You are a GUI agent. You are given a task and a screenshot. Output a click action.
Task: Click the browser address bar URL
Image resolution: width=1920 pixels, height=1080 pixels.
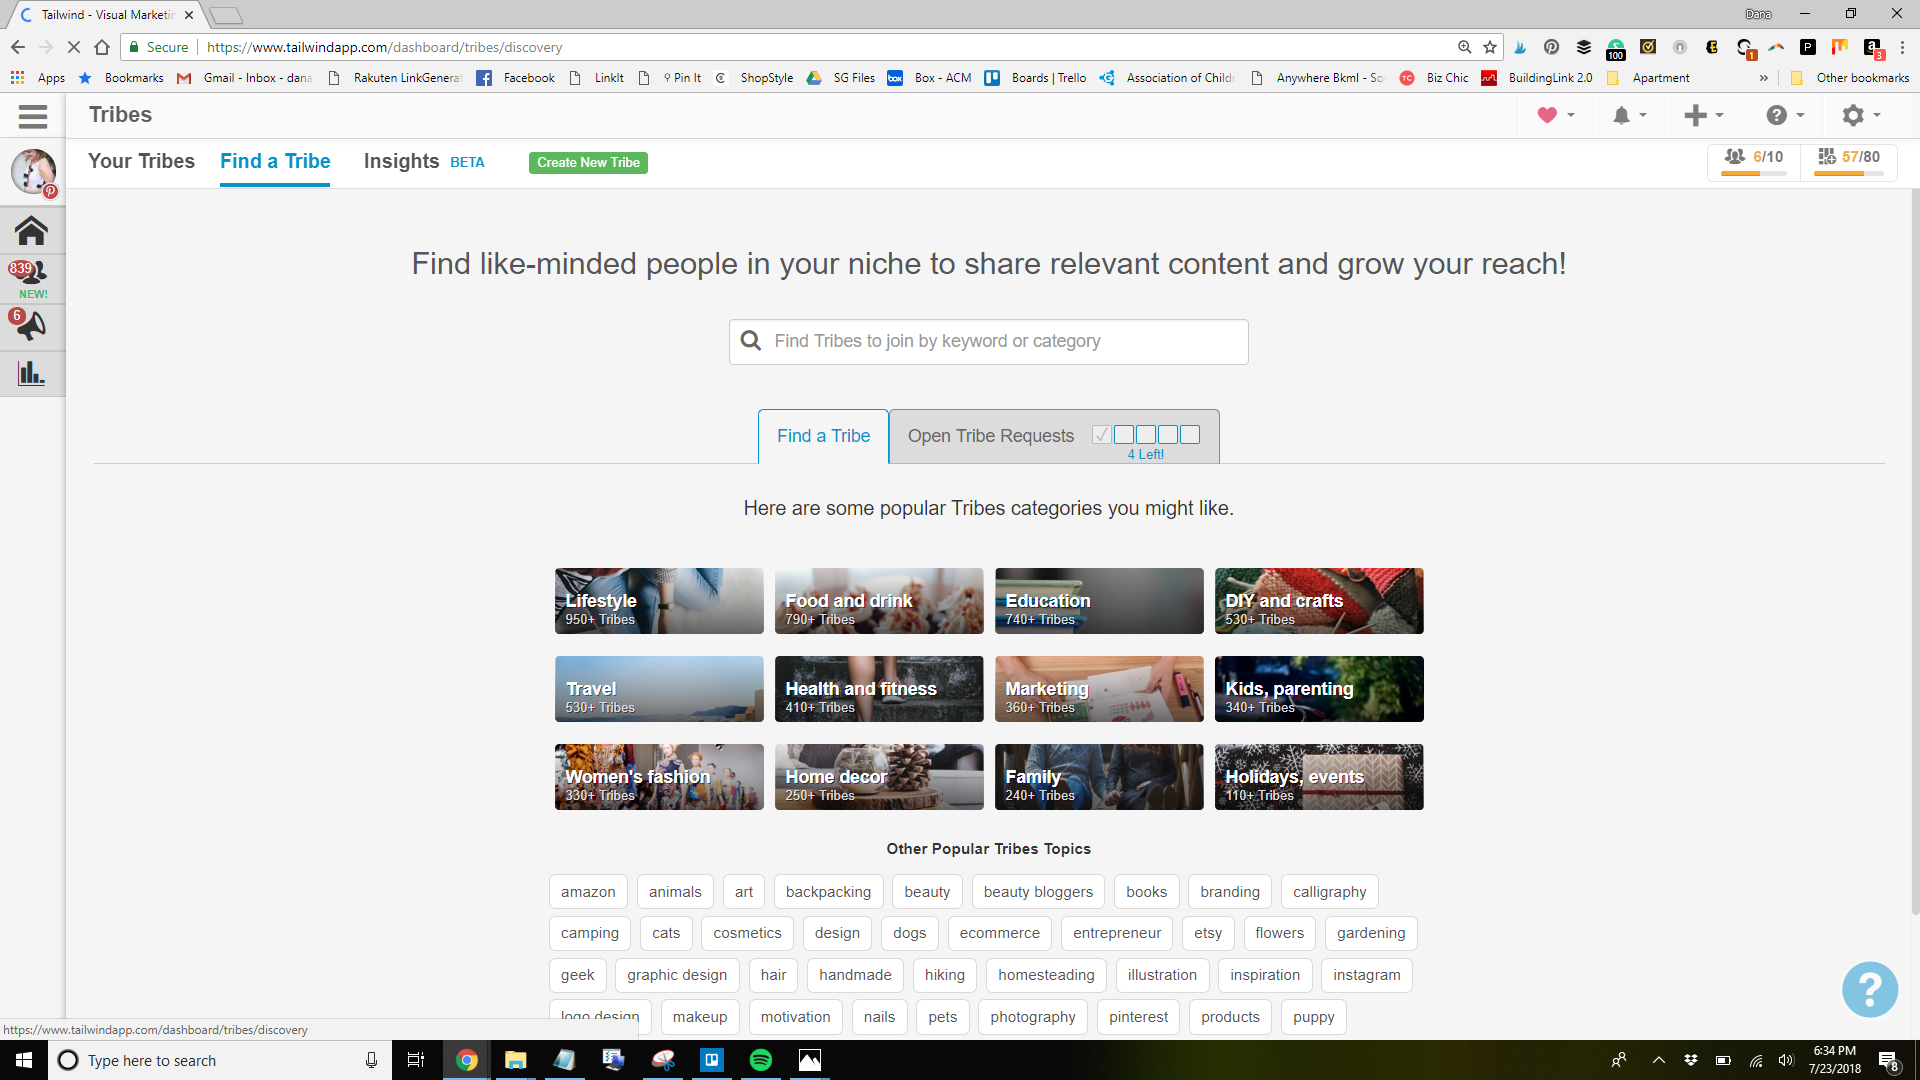click(x=384, y=47)
